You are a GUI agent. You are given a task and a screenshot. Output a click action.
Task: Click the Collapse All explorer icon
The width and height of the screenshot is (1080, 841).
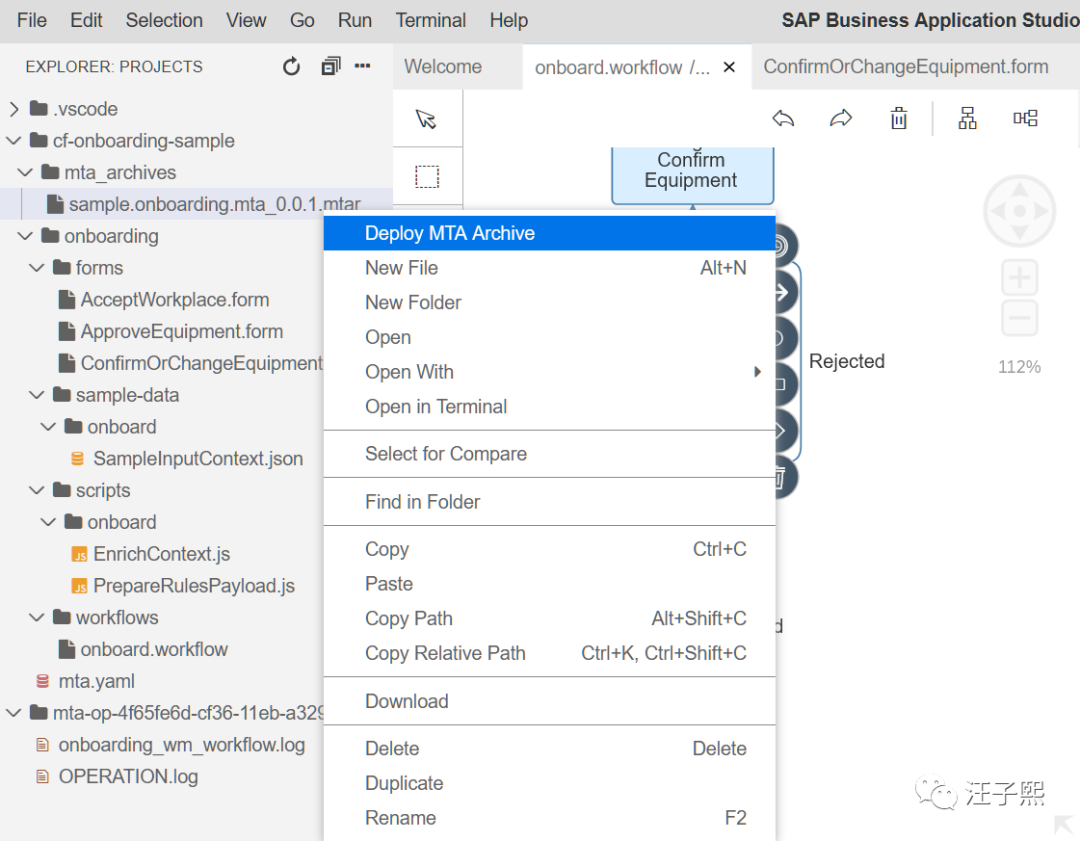click(330, 67)
